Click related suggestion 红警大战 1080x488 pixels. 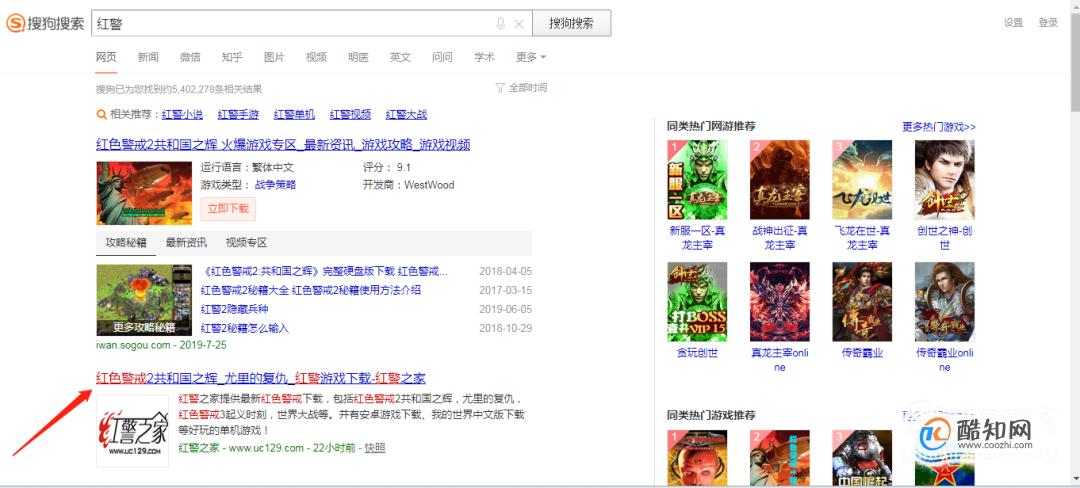point(406,114)
